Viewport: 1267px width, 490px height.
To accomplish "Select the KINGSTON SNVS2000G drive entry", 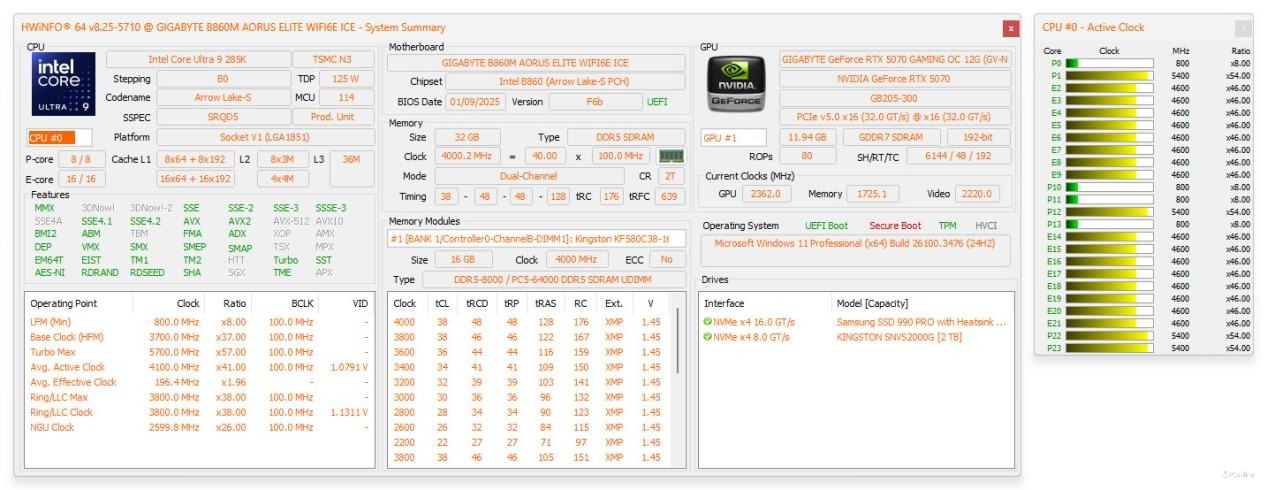I will tap(899, 337).
